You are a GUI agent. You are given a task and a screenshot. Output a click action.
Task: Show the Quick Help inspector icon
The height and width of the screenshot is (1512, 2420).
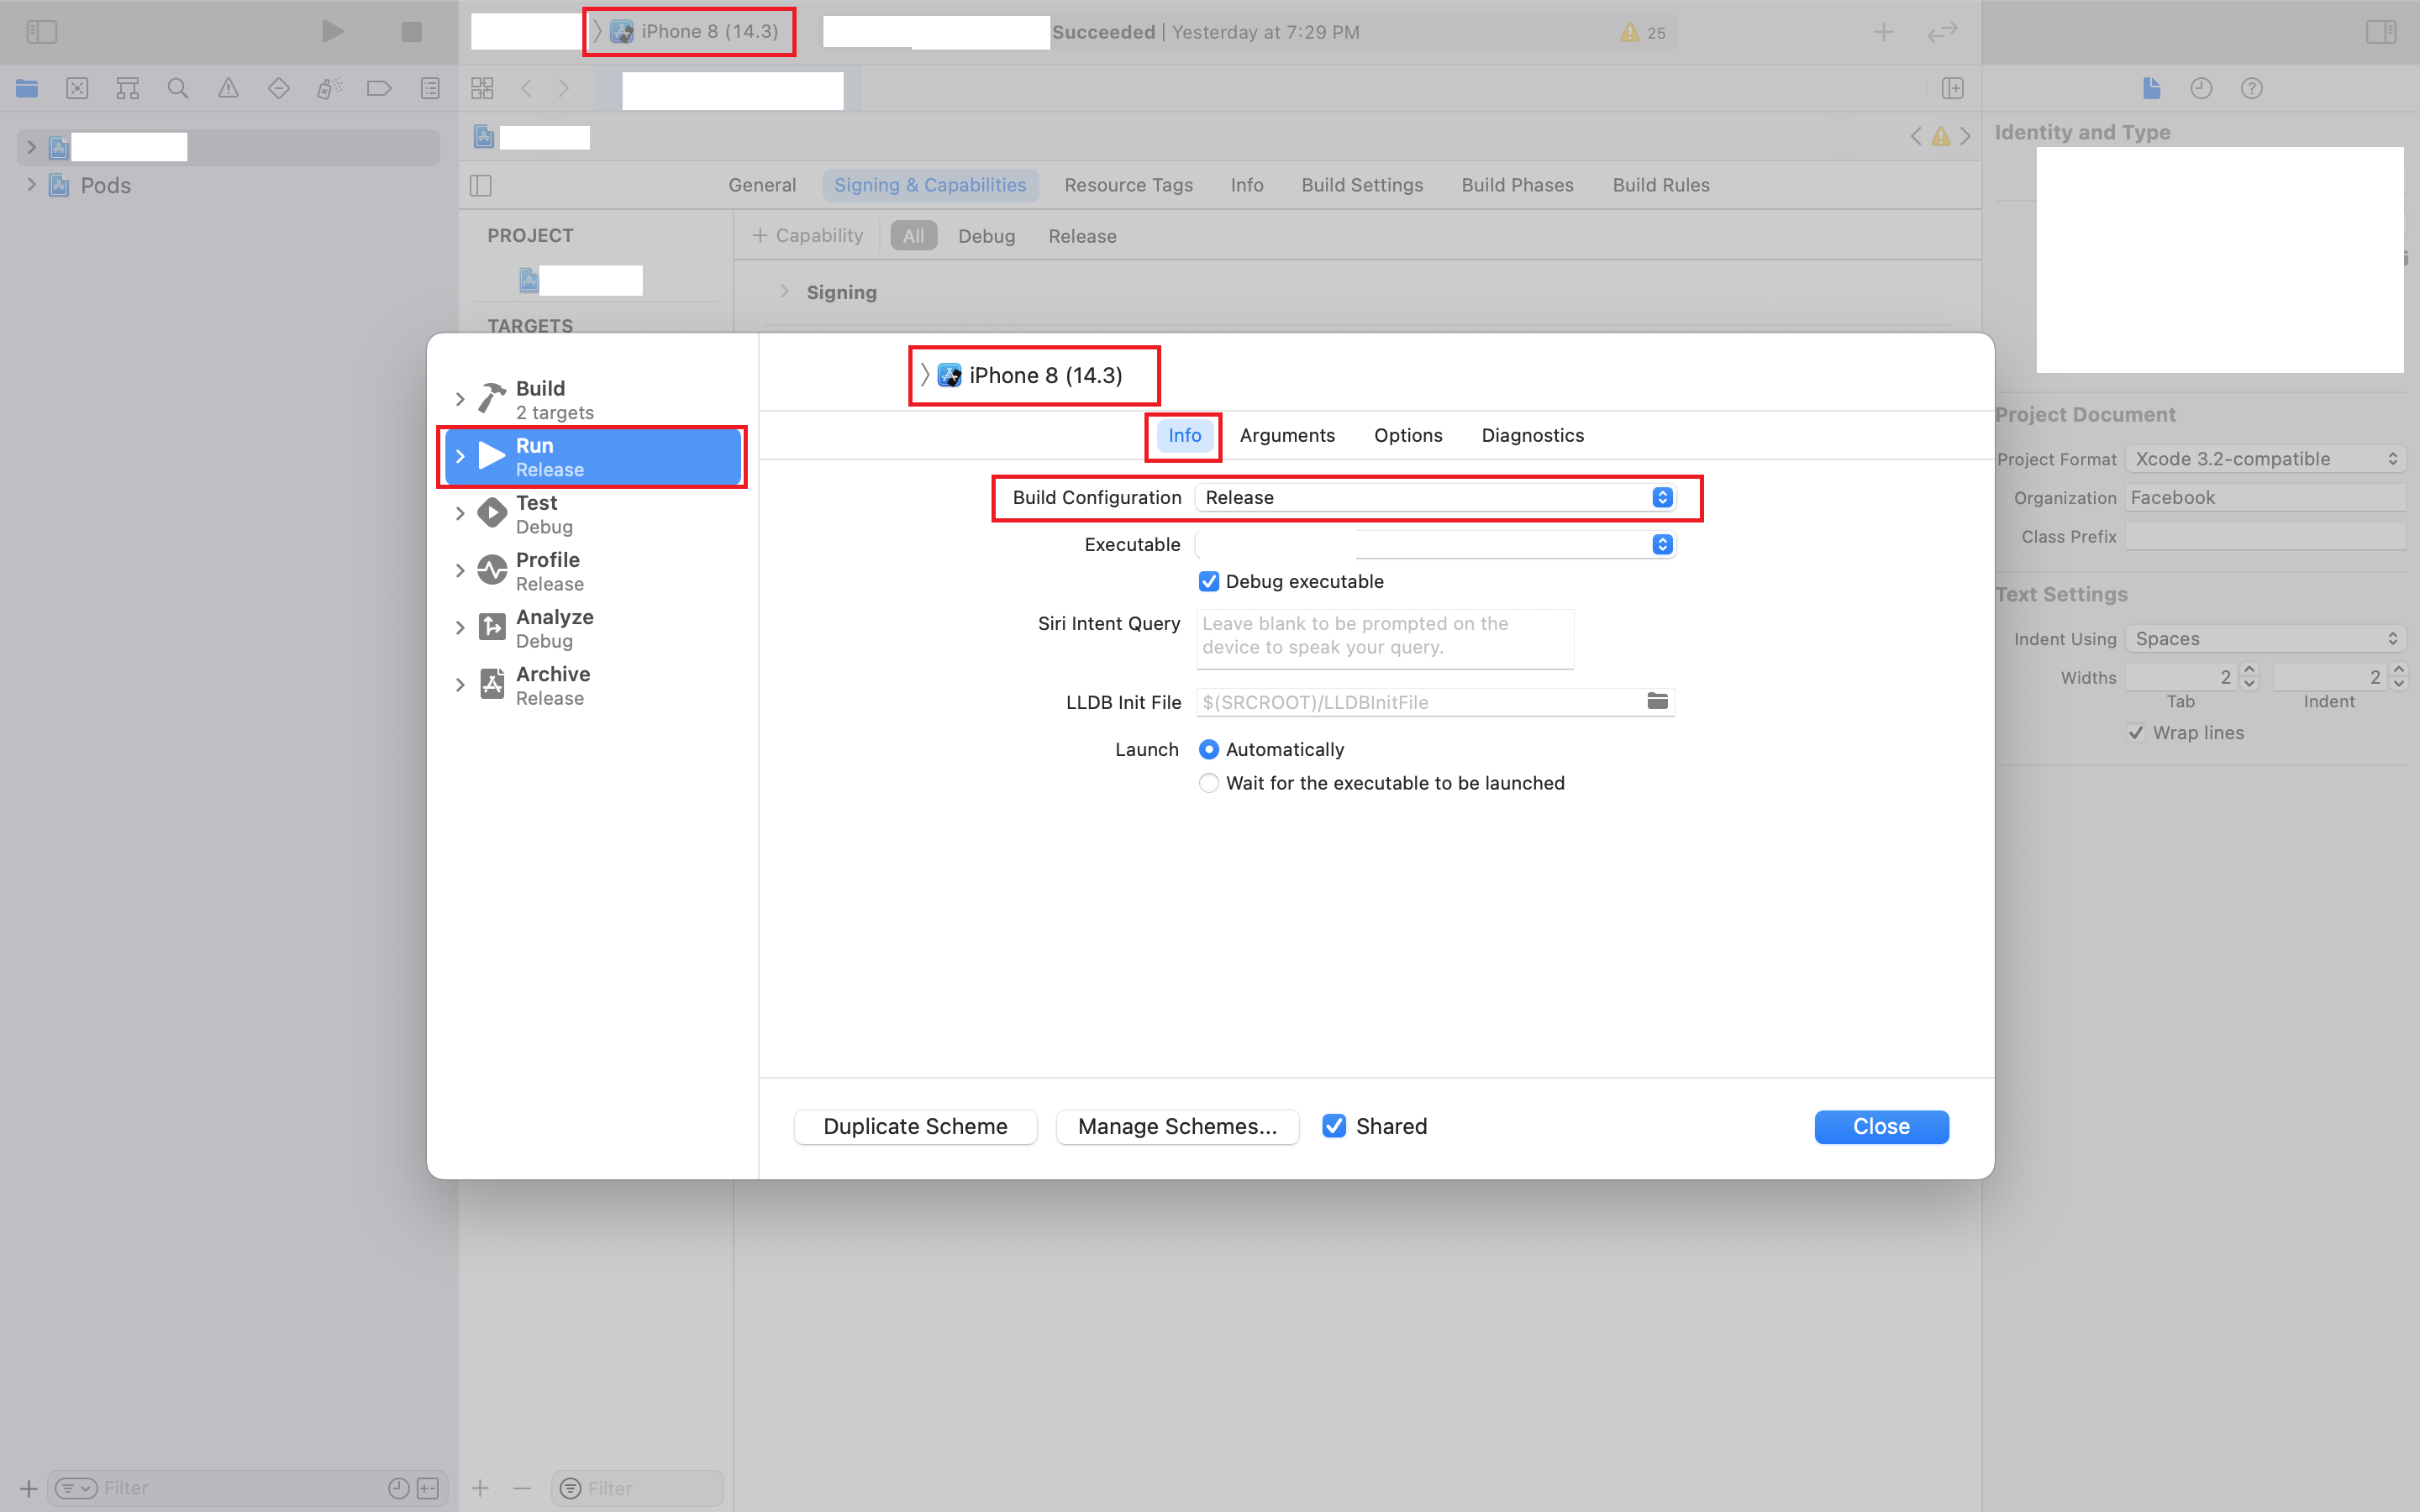[2251, 88]
